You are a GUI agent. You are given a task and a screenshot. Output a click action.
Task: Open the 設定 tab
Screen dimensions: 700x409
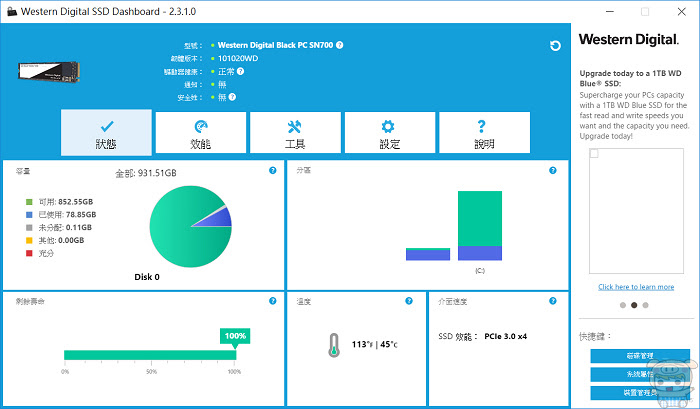point(390,133)
